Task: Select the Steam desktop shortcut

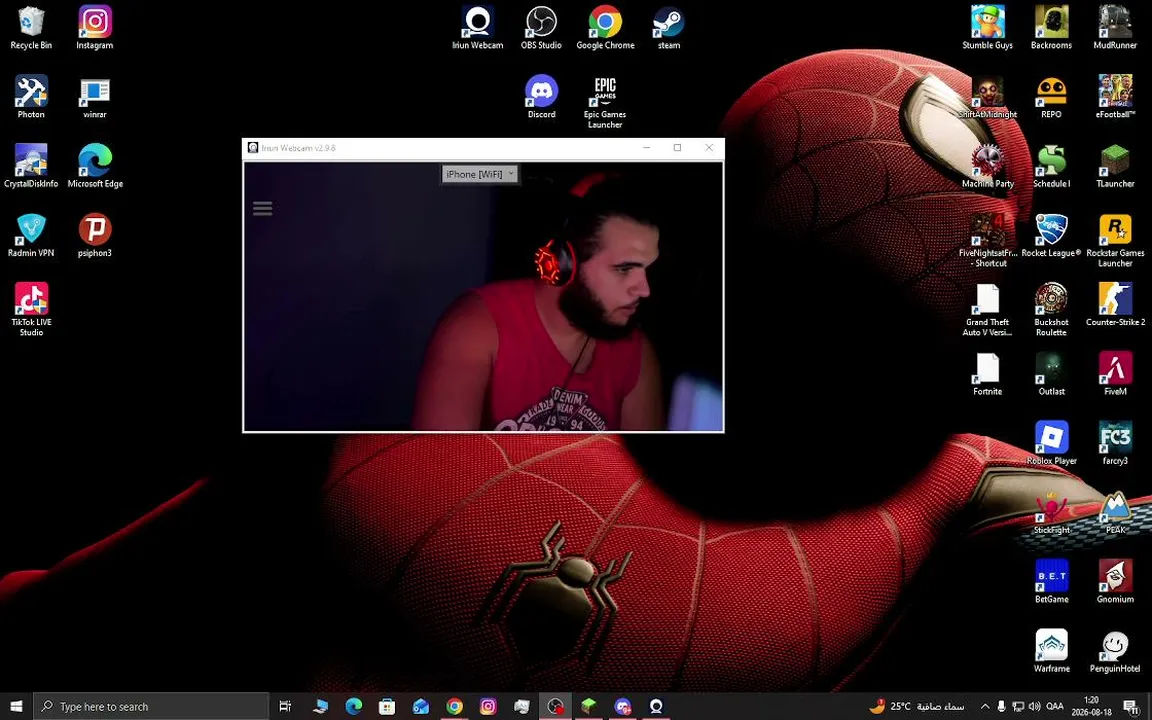Action: 669,28
